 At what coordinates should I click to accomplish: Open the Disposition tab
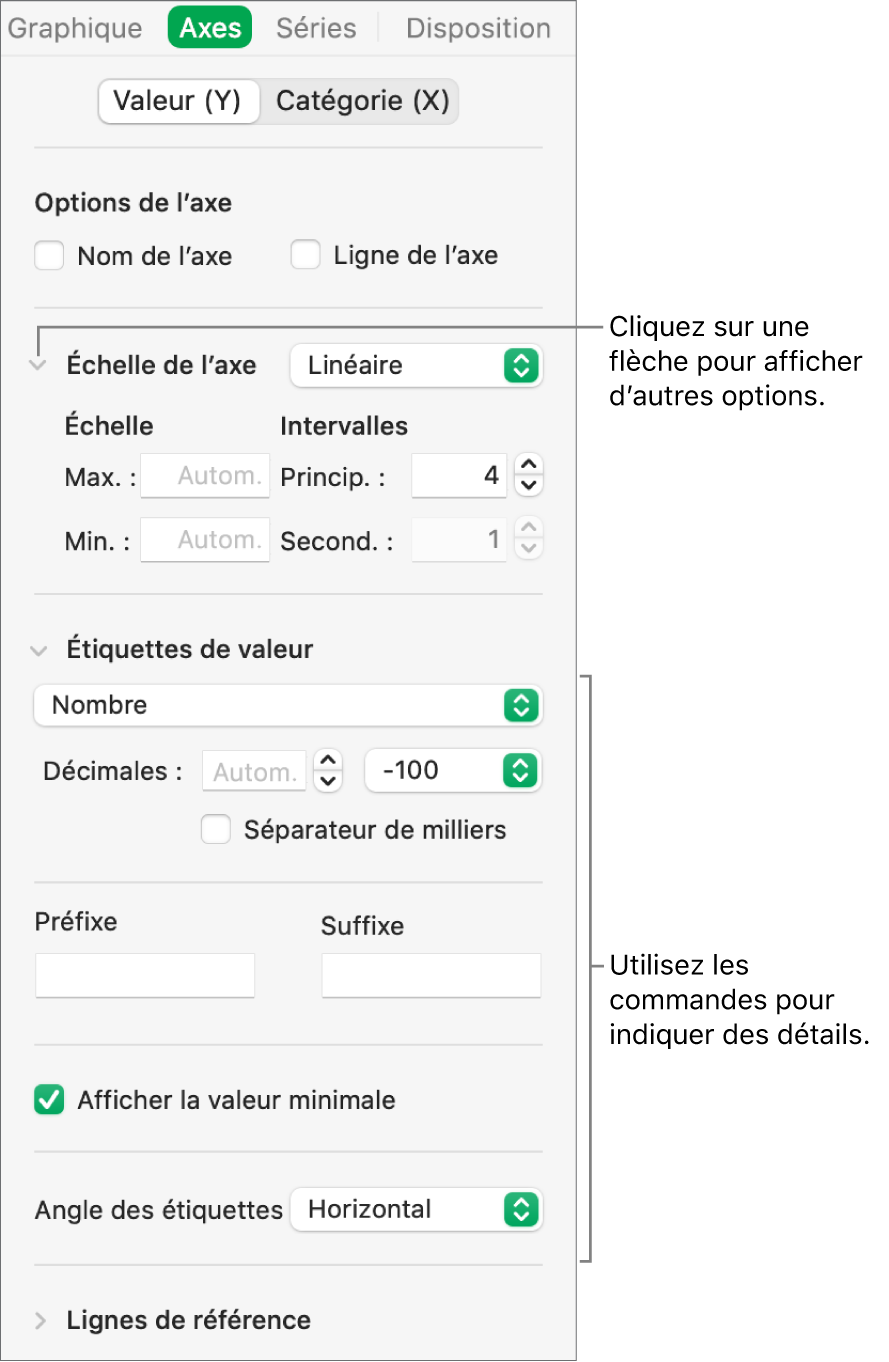(478, 28)
